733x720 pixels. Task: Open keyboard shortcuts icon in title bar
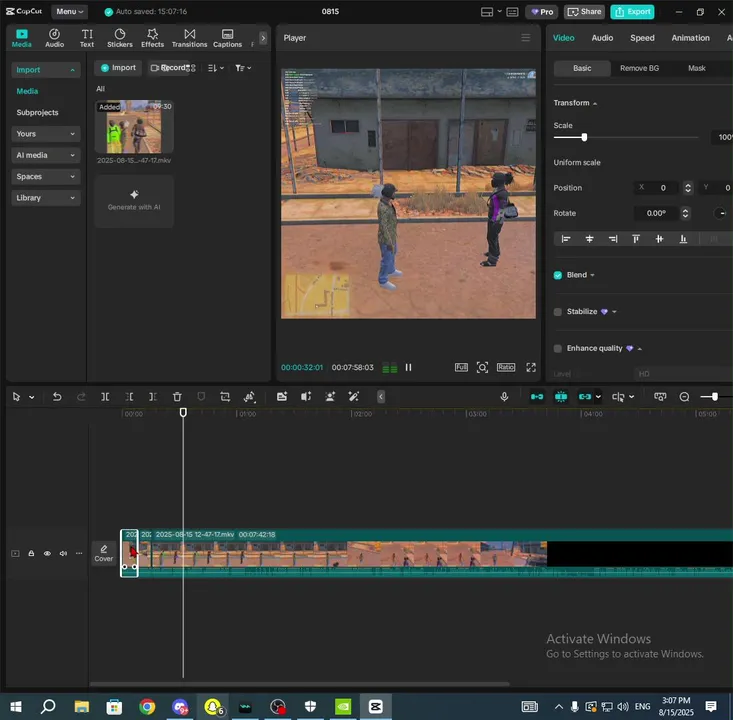[x=512, y=12]
